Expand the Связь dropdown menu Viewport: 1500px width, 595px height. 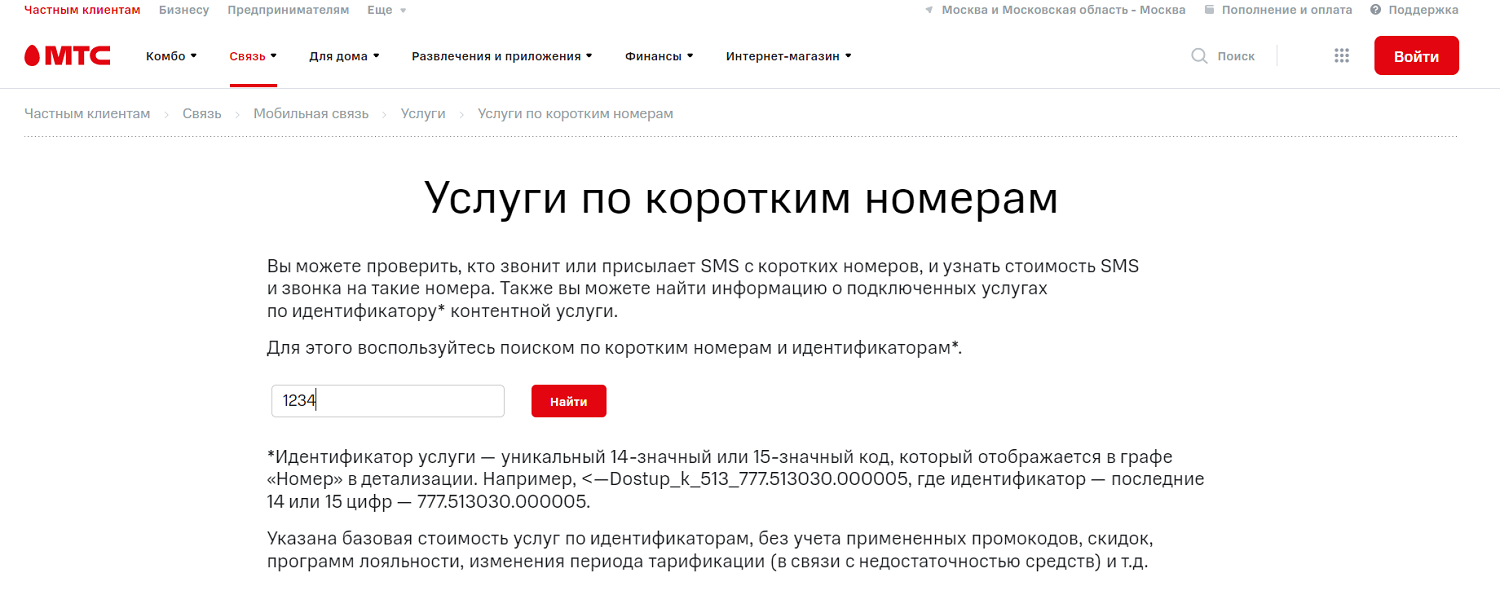tap(253, 56)
